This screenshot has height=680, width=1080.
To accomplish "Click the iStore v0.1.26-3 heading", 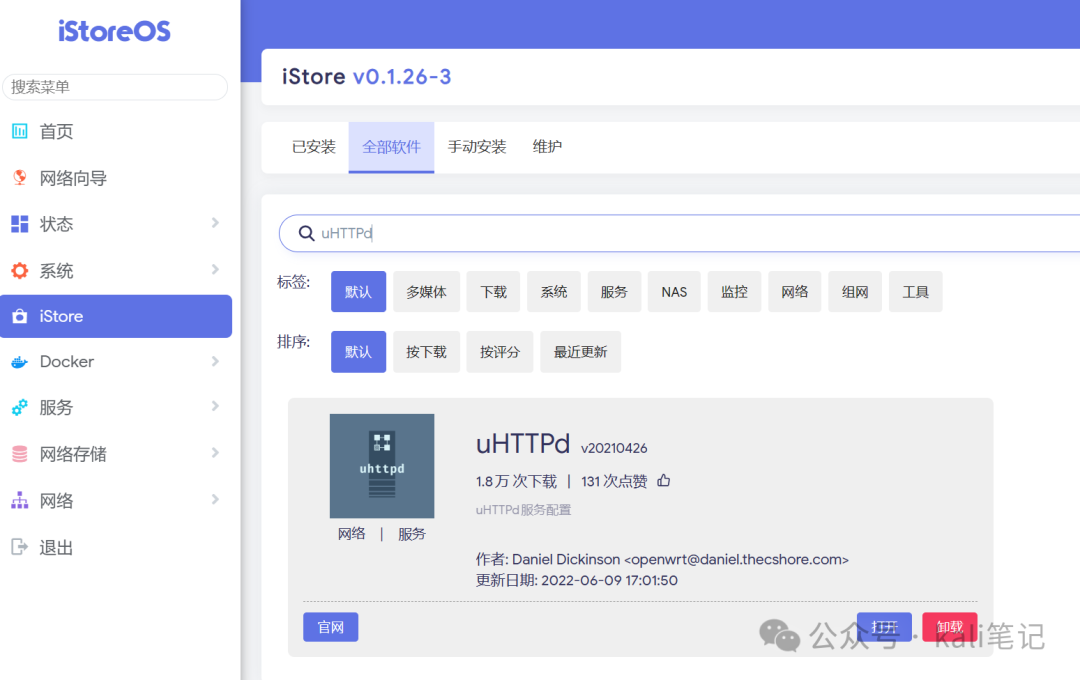I will pos(366,76).
